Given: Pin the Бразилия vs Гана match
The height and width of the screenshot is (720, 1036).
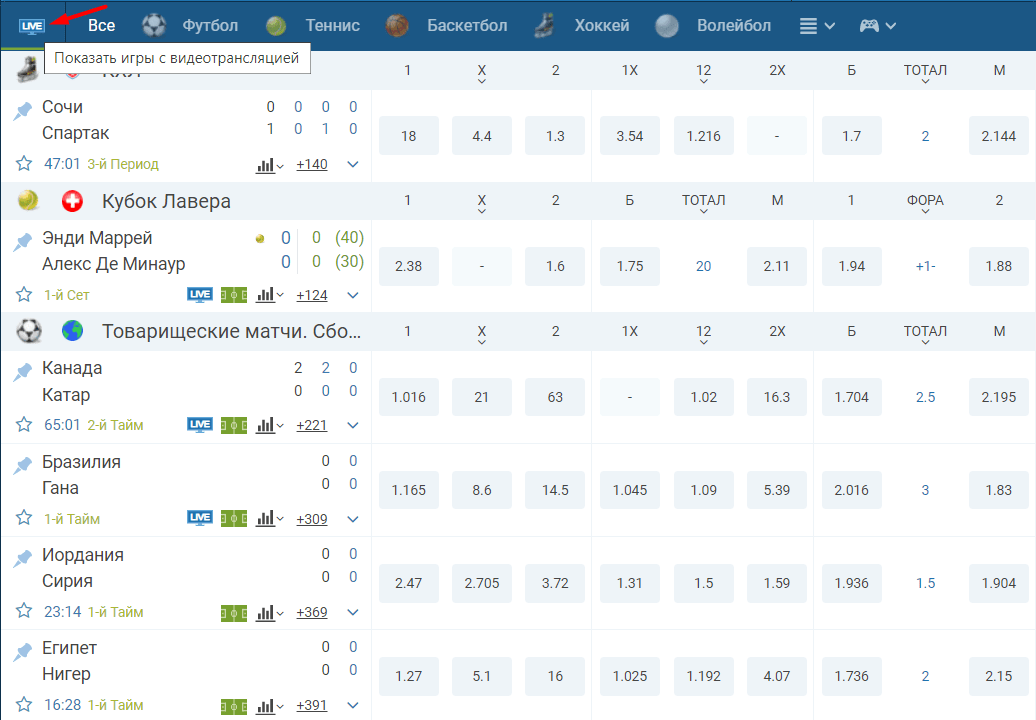Looking at the screenshot, I should tap(22, 465).
